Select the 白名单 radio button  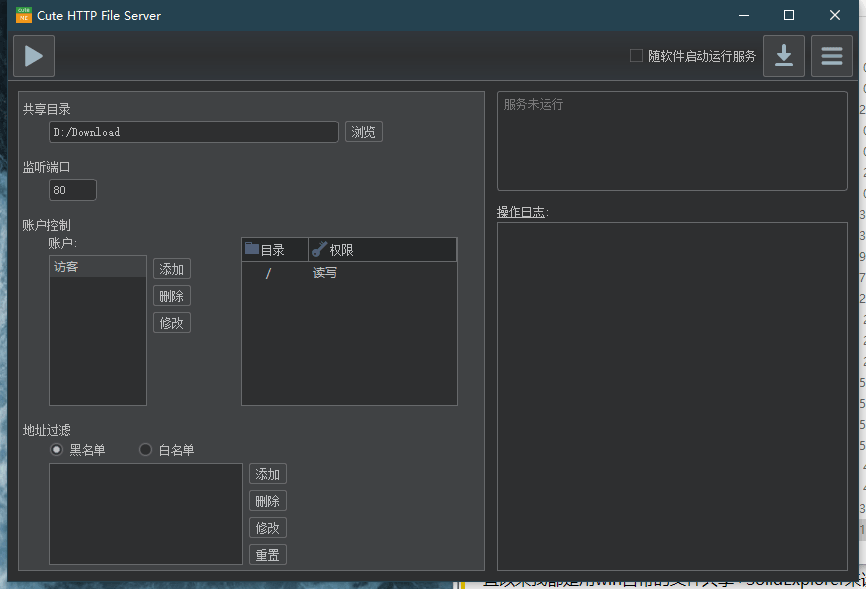pyautogui.click(x=145, y=450)
